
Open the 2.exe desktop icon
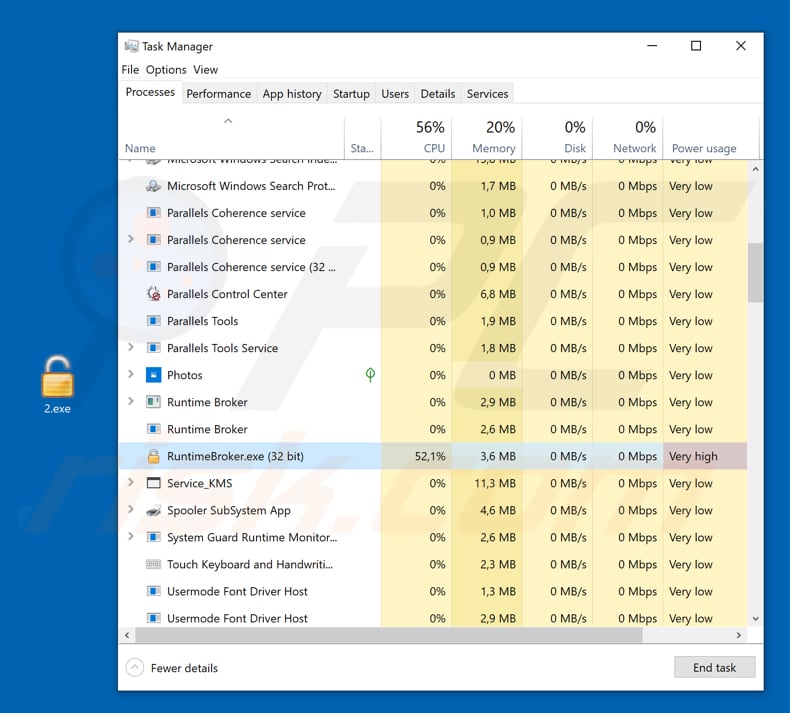(57, 384)
